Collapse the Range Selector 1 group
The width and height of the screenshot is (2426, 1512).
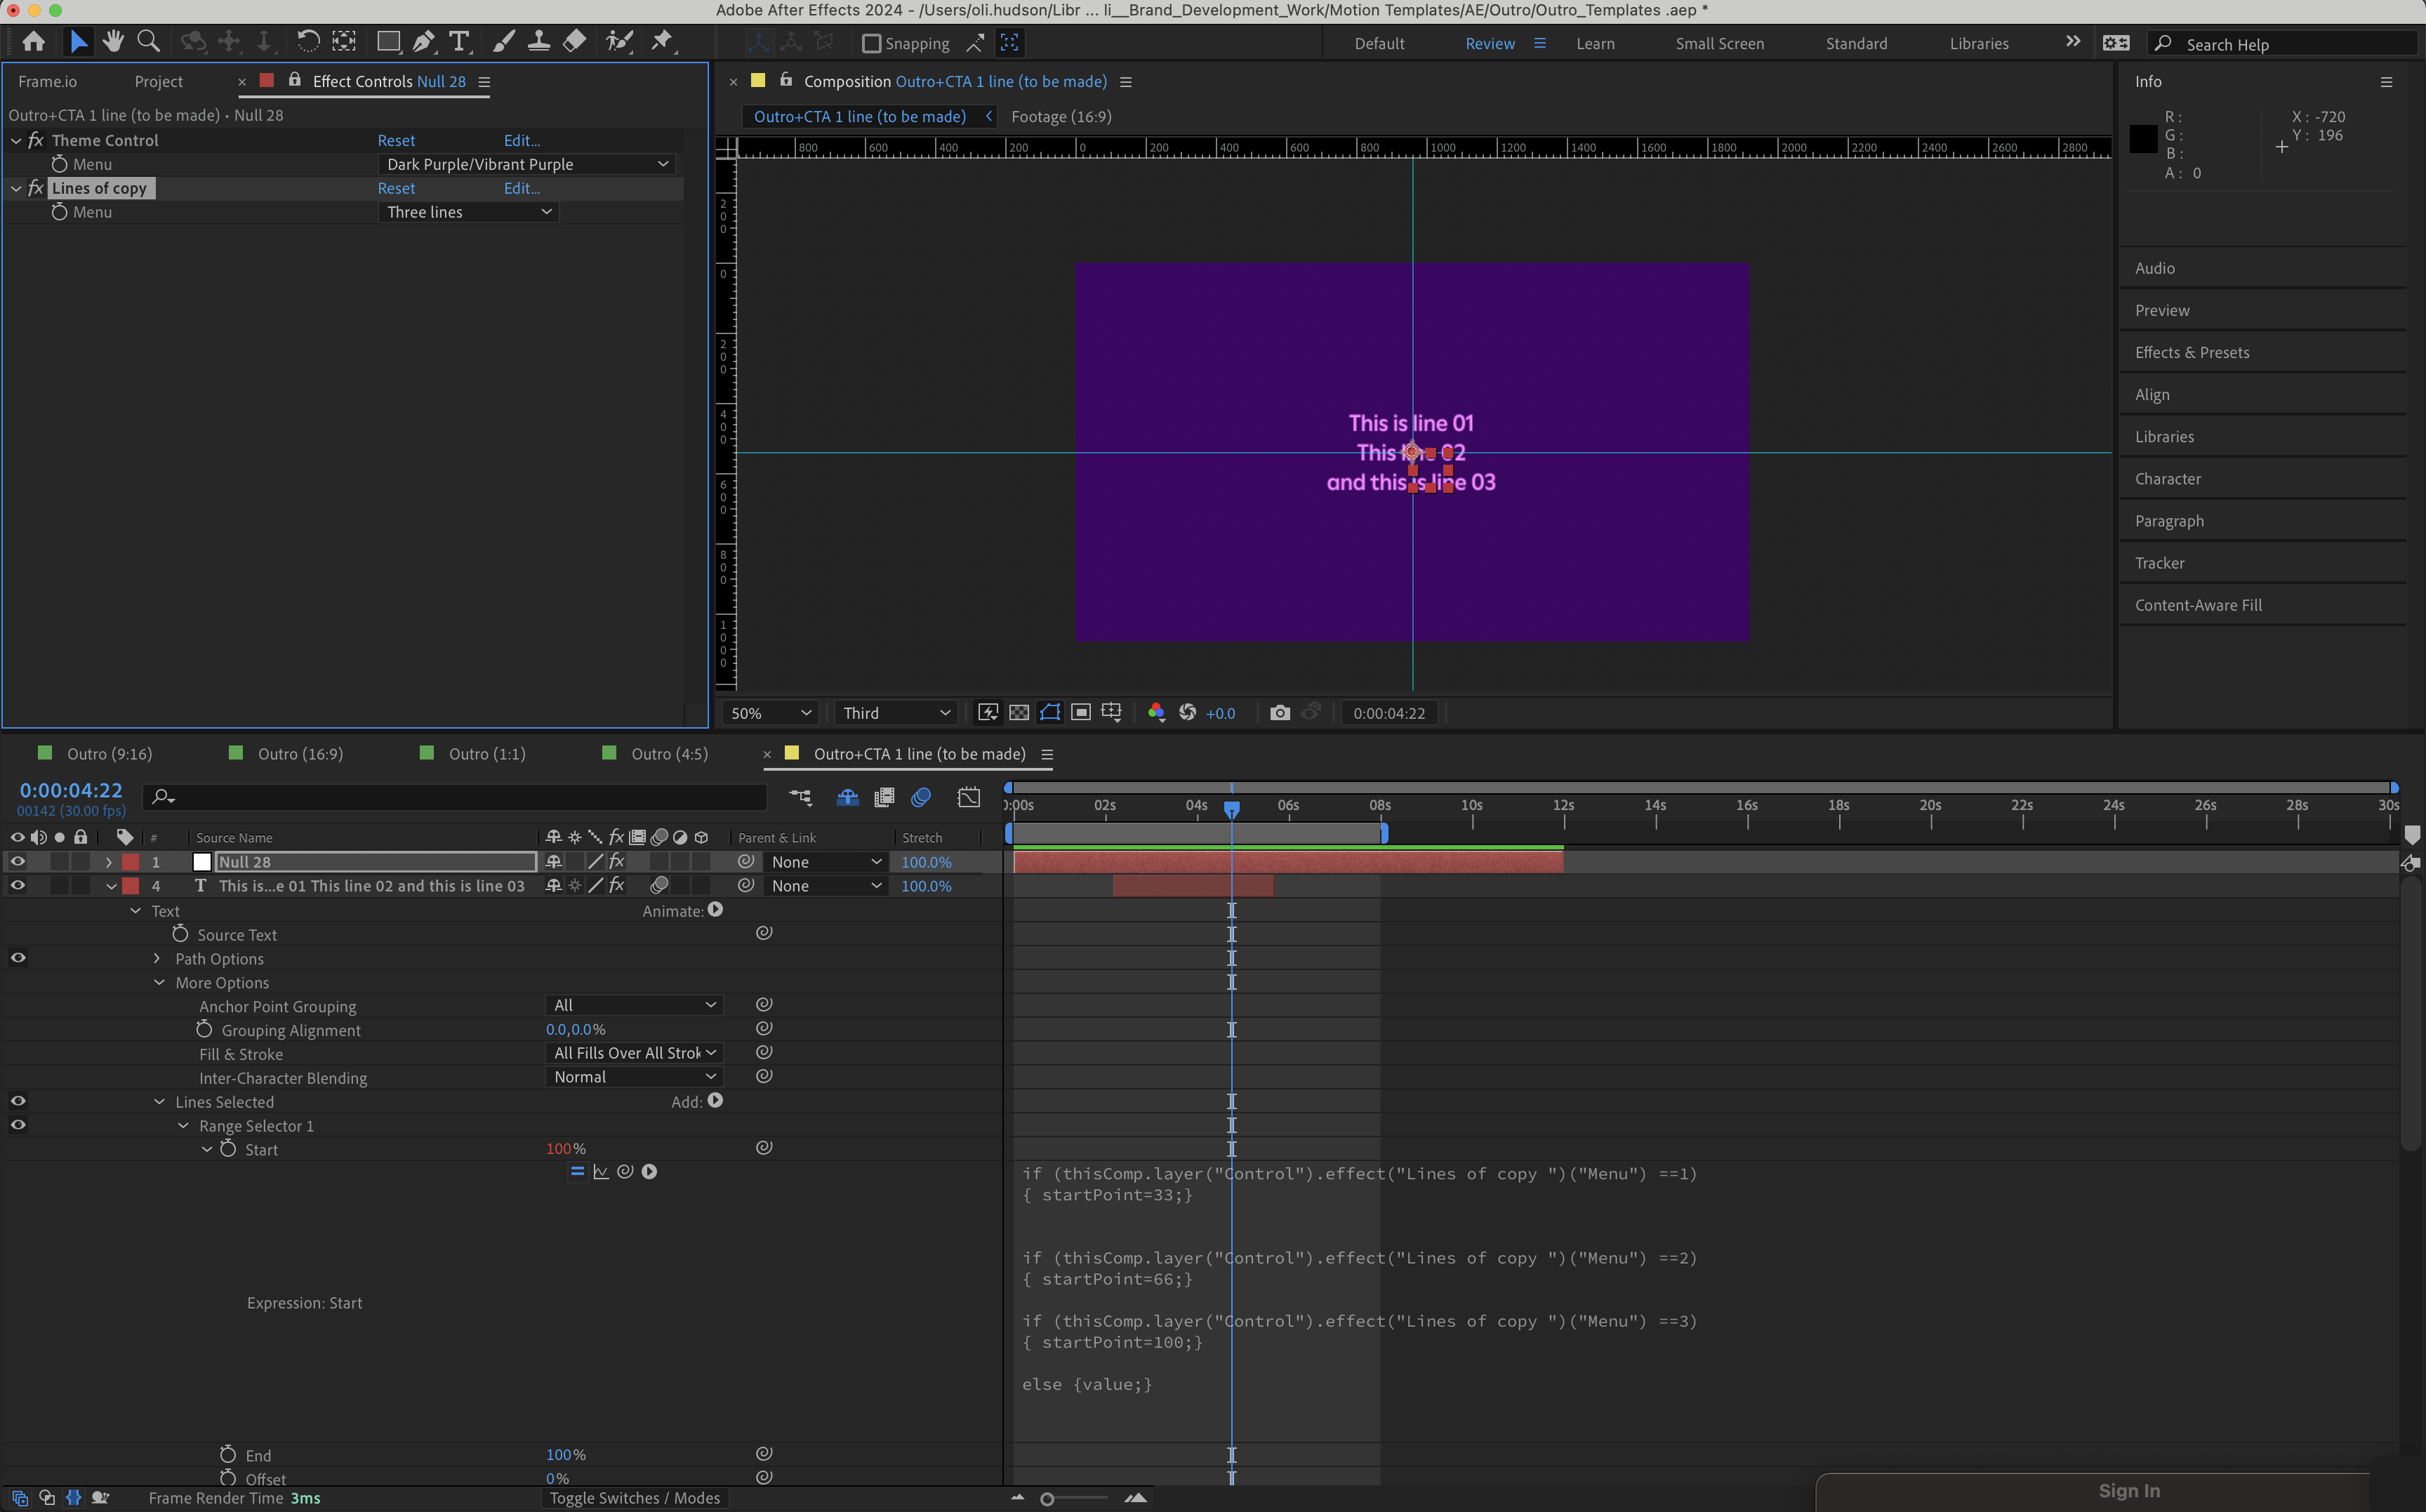point(184,1125)
